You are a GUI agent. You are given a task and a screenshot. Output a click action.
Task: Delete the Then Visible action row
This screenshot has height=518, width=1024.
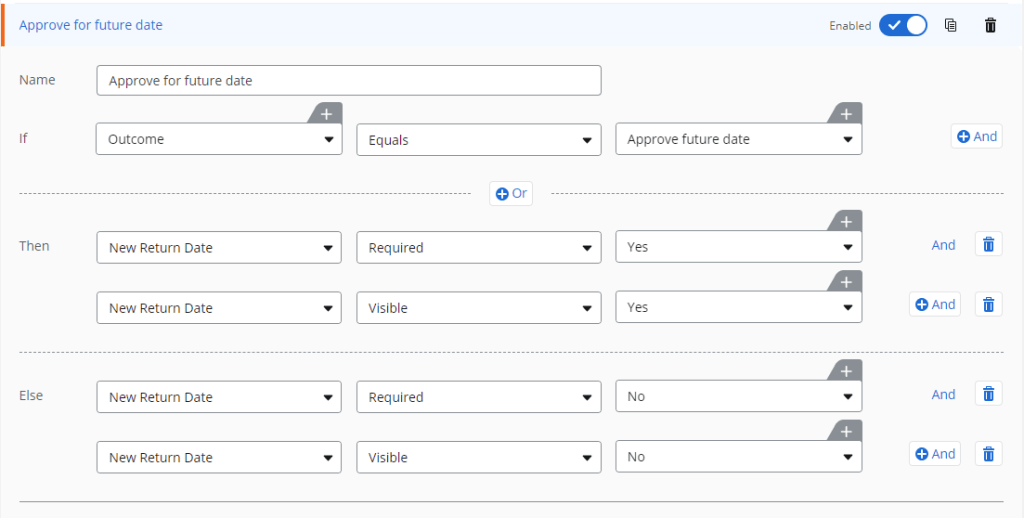point(988,305)
